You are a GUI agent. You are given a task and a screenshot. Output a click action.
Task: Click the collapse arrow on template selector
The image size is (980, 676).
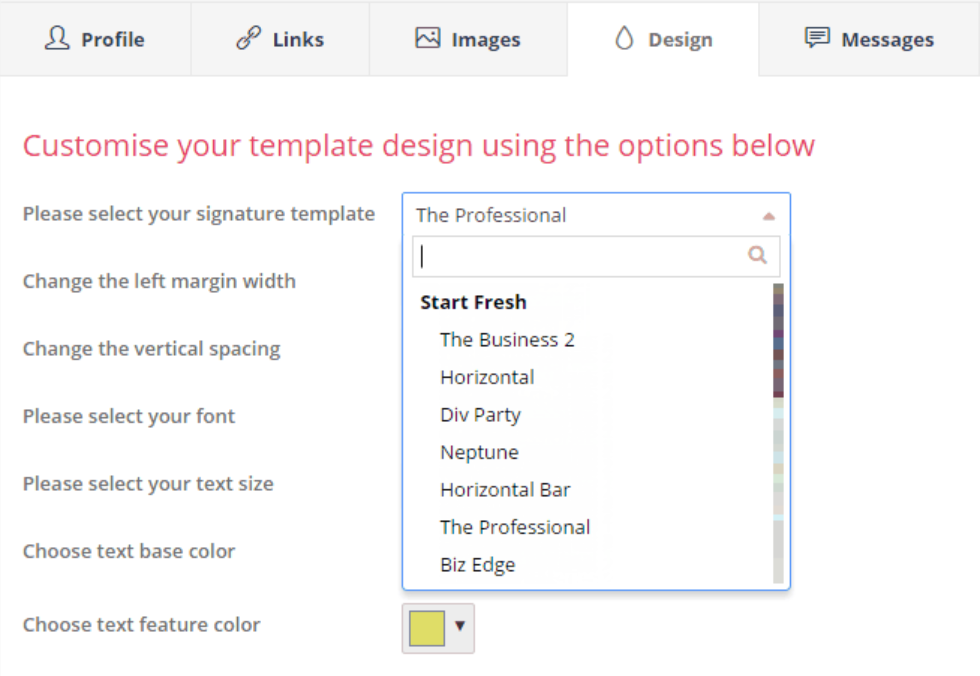point(769,215)
